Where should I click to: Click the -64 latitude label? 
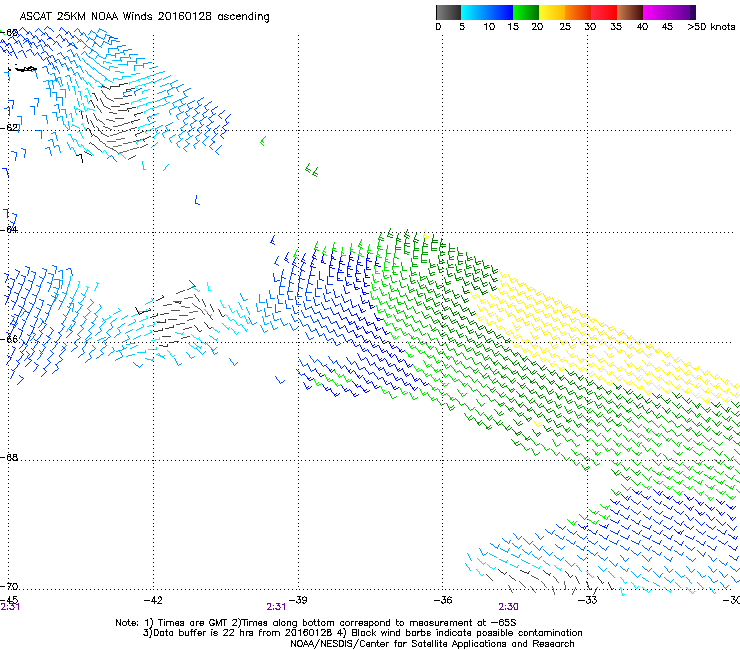pos(10,229)
